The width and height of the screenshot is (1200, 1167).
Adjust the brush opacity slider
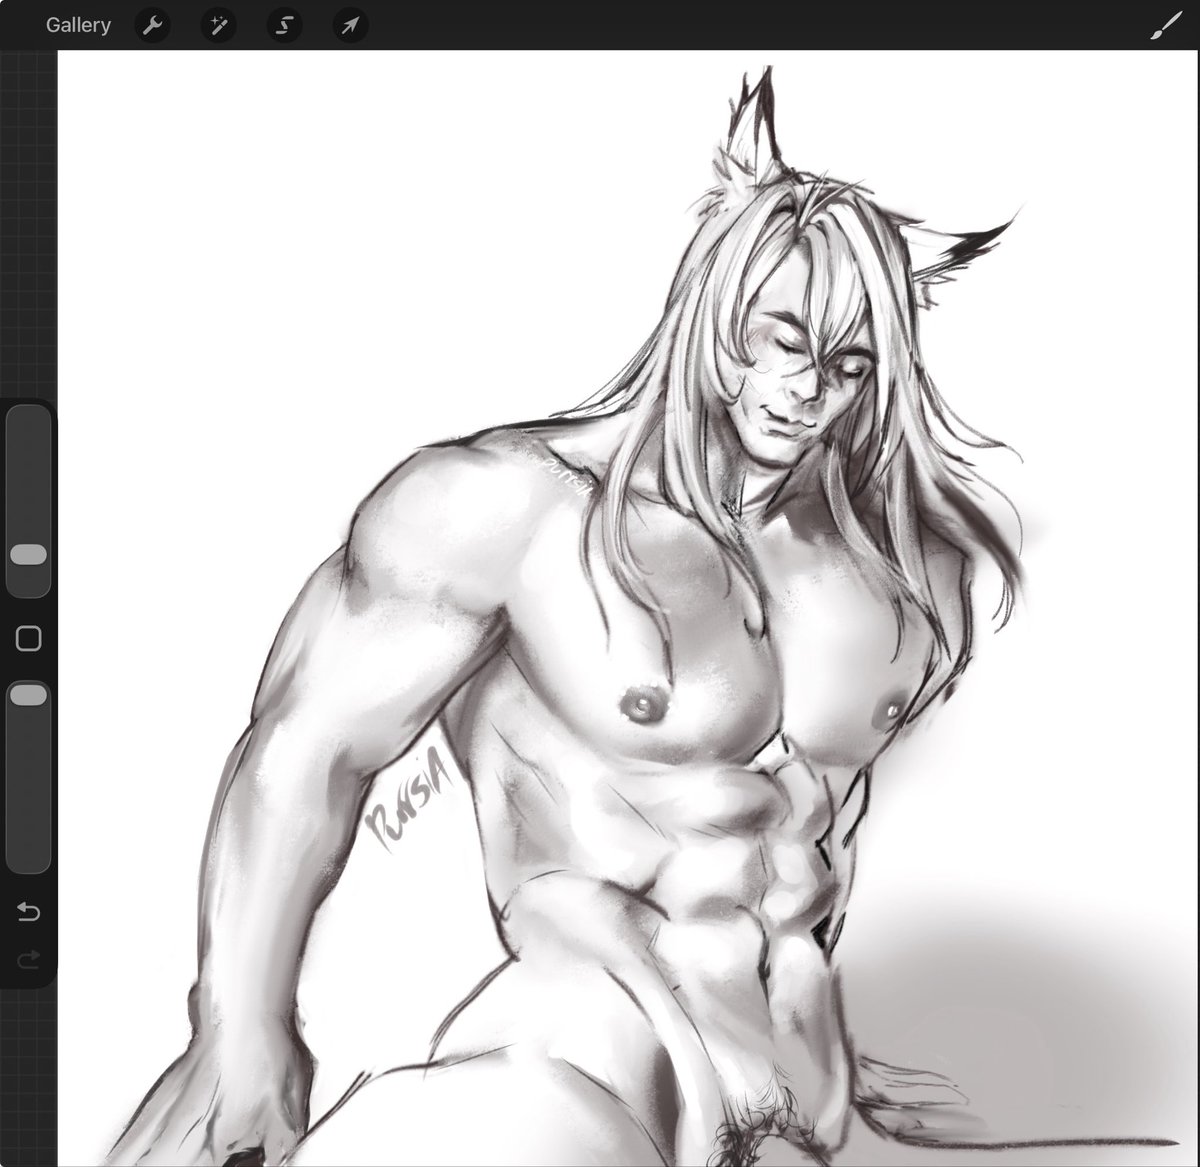28,777
